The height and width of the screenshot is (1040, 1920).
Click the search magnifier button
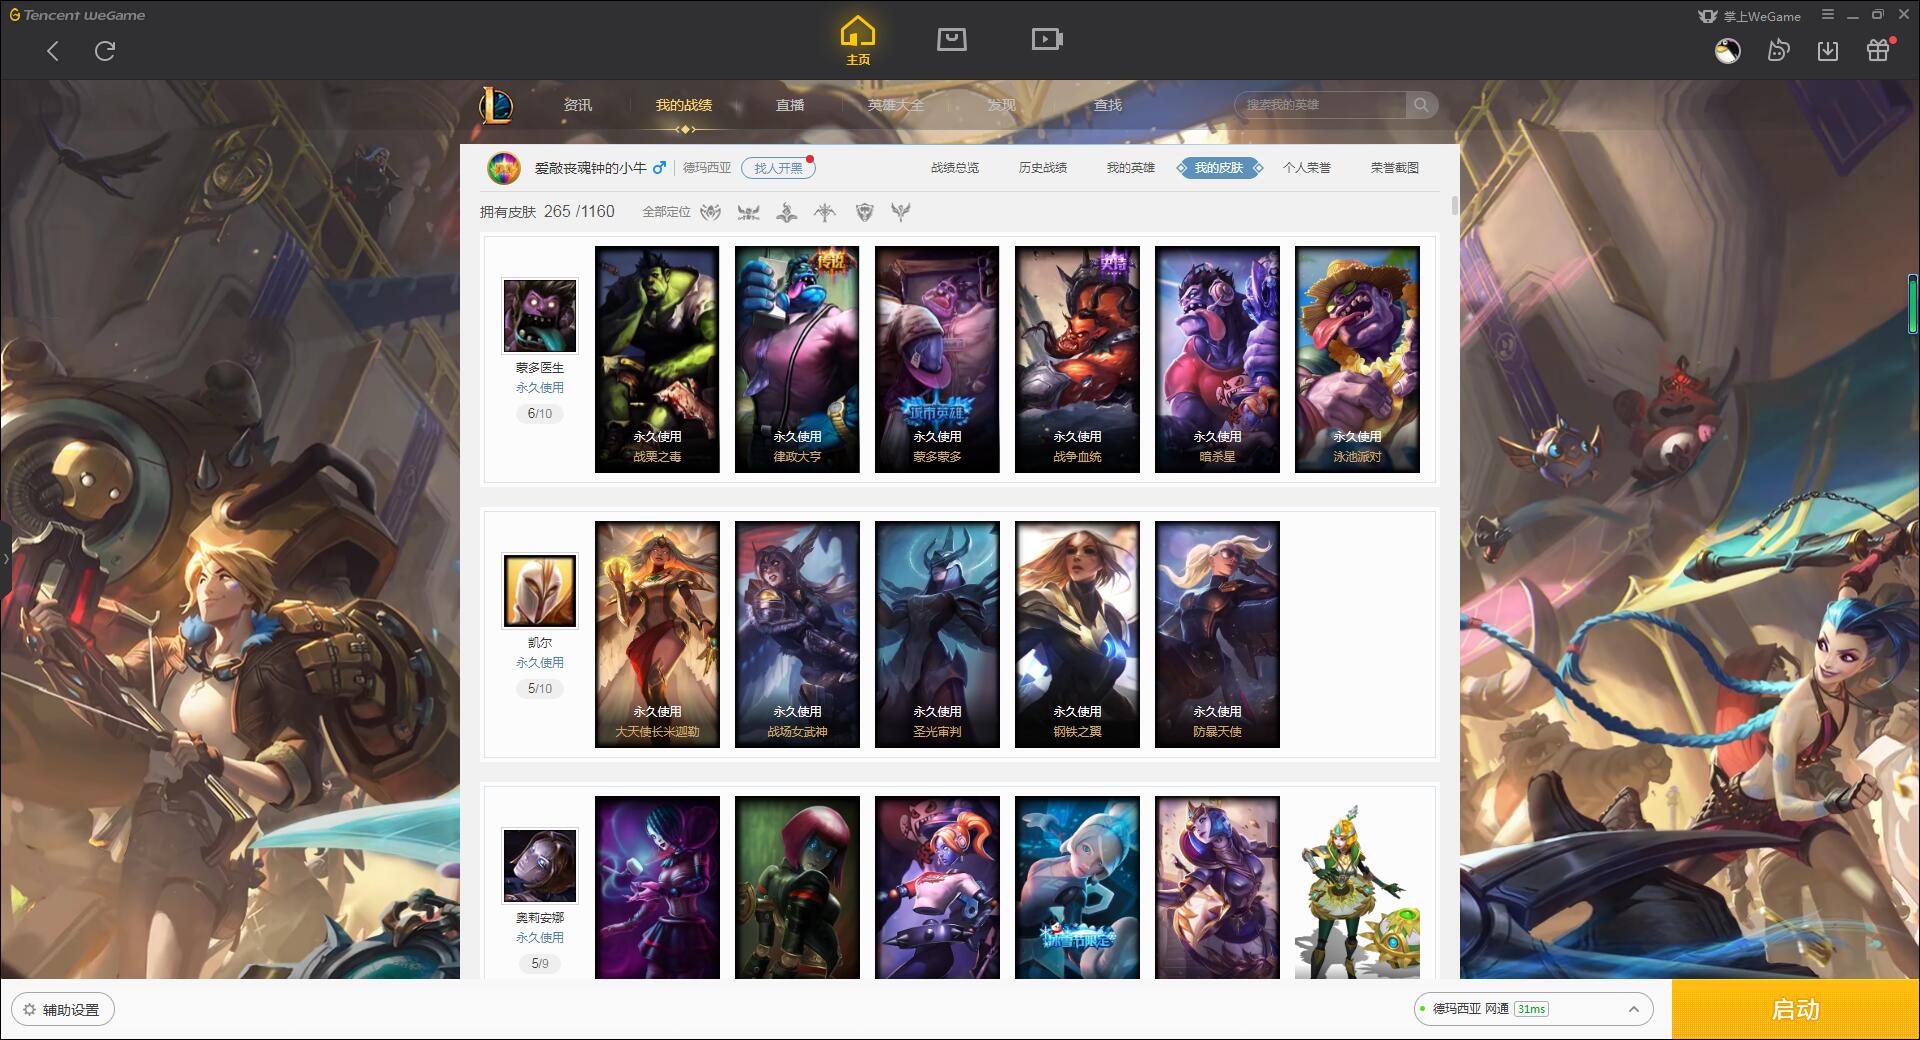pos(1421,105)
